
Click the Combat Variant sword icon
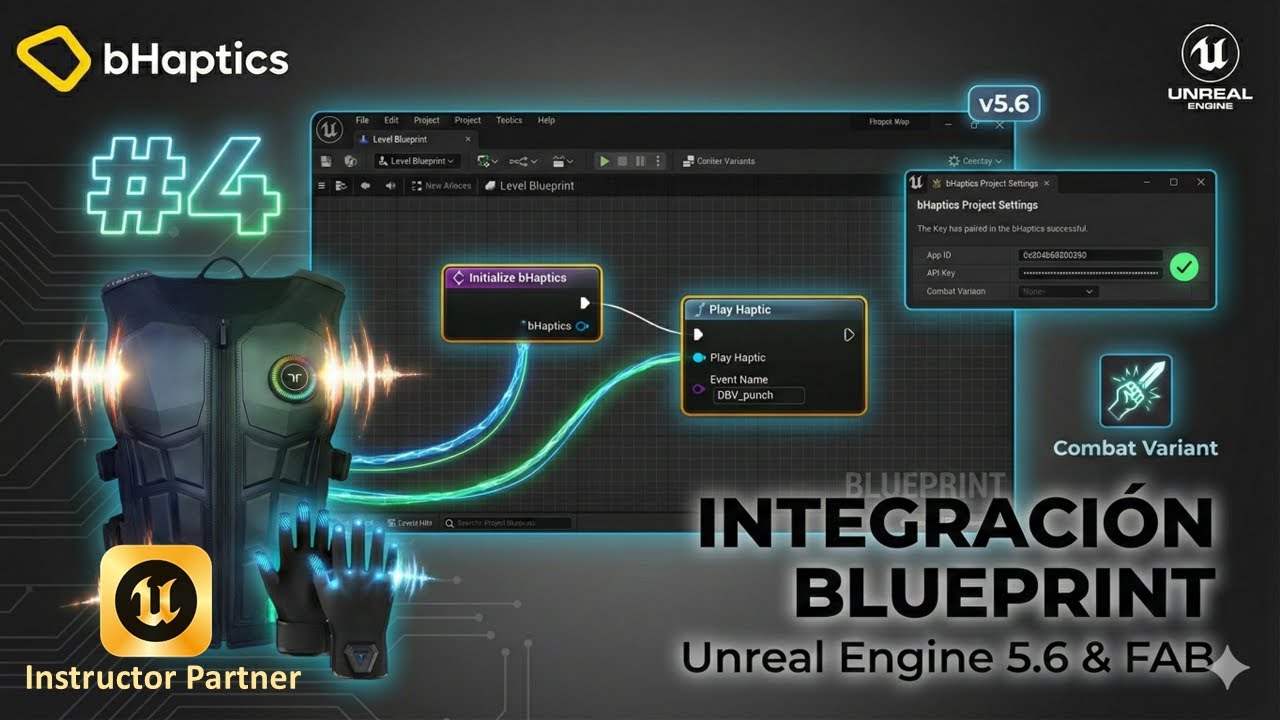[1135, 391]
